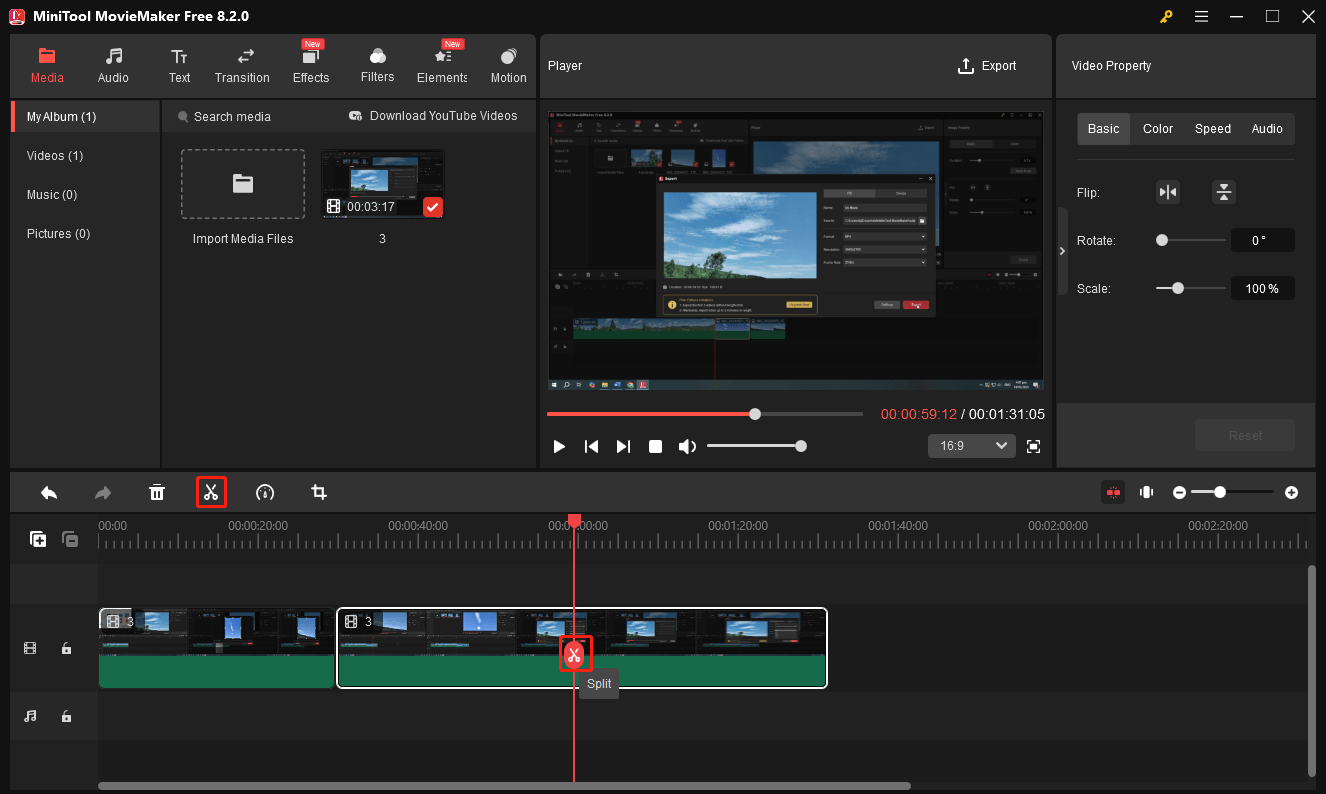Click the zoom to fit timeline icon

coord(1147,492)
